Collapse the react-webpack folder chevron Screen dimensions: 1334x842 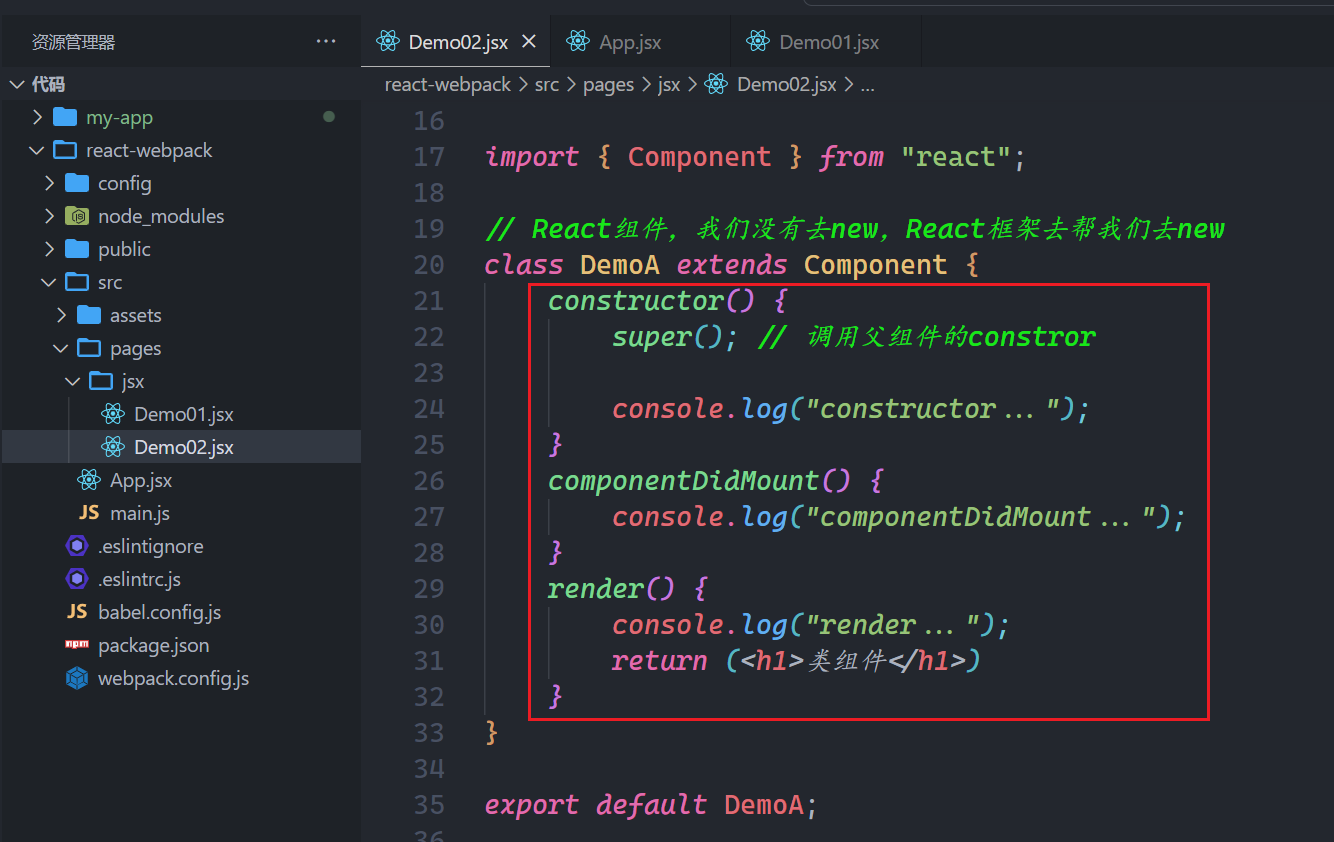click(37, 150)
